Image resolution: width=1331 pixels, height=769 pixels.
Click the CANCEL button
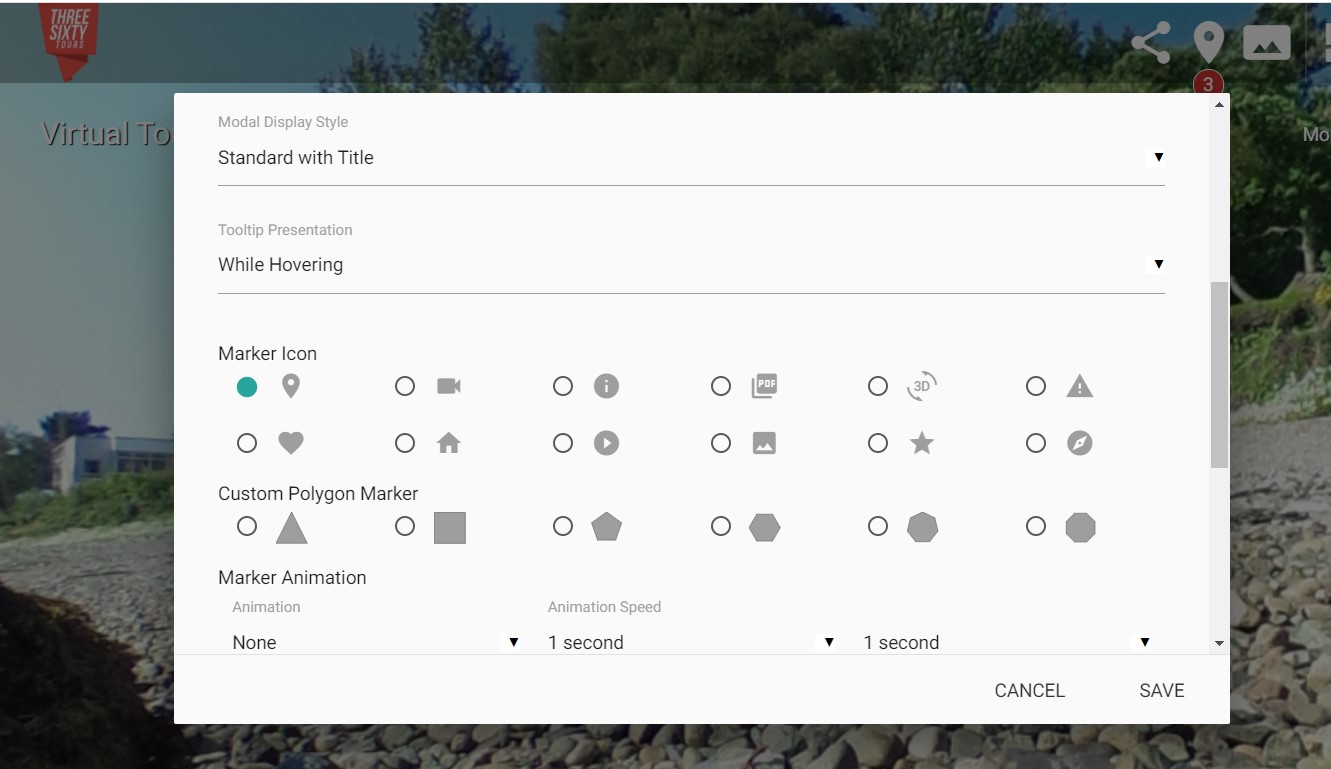point(1029,690)
